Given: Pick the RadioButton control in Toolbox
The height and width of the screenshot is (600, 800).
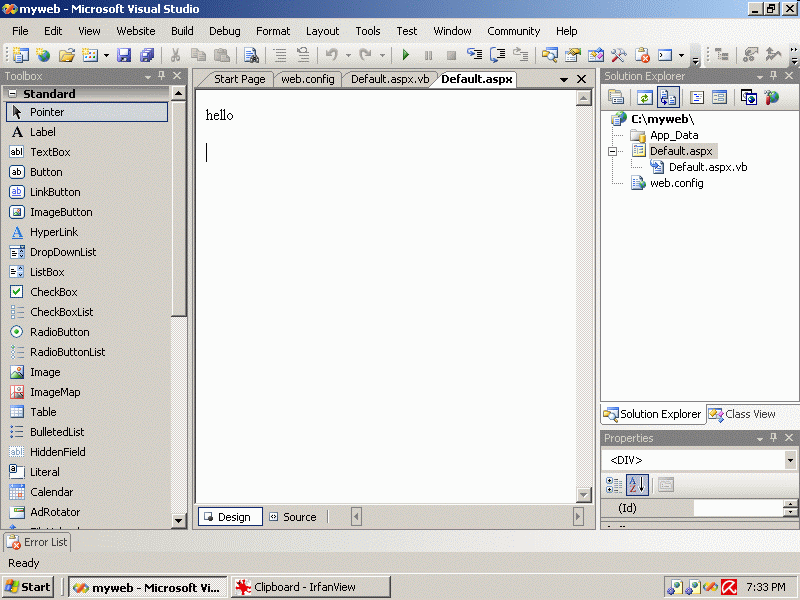Looking at the screenshot, I should coord(59,332).
